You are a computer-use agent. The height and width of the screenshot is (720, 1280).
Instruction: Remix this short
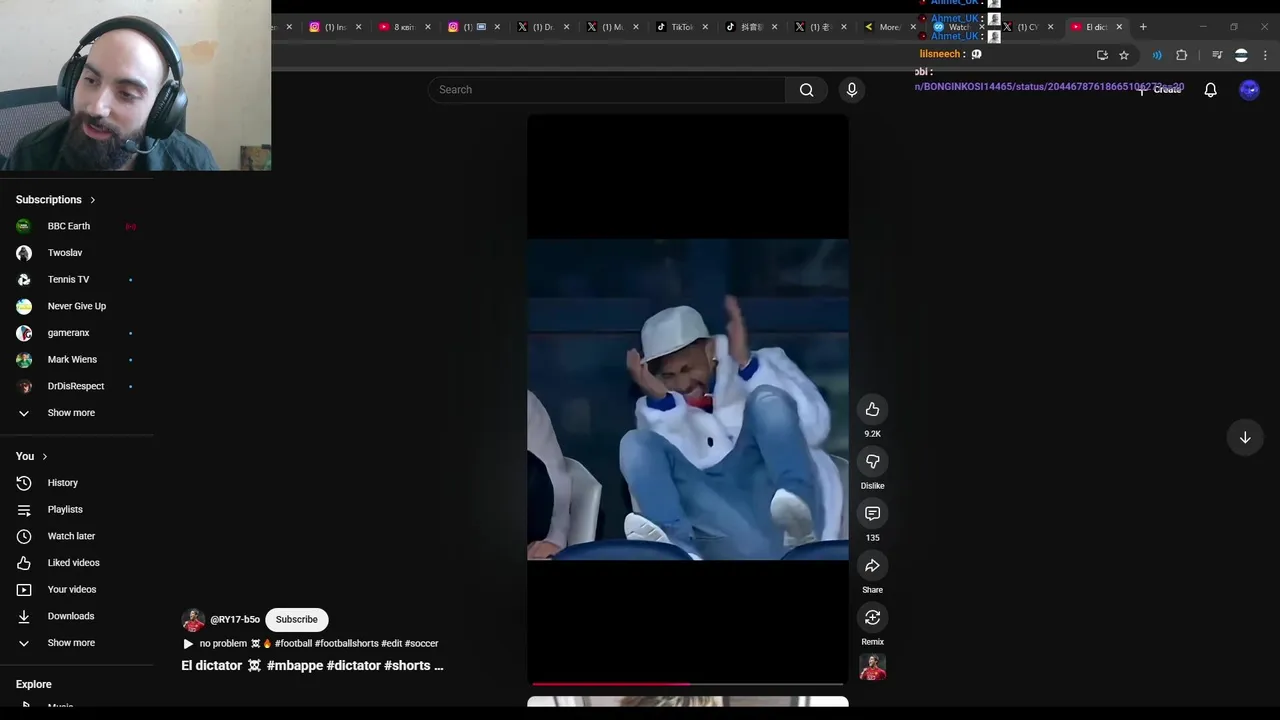point(872,617)
